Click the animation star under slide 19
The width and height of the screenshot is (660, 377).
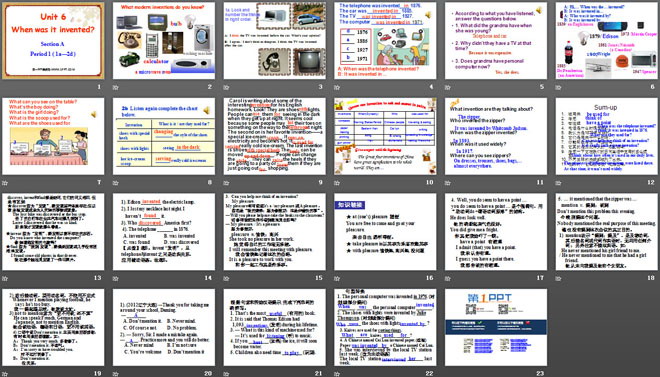(5, 374)
